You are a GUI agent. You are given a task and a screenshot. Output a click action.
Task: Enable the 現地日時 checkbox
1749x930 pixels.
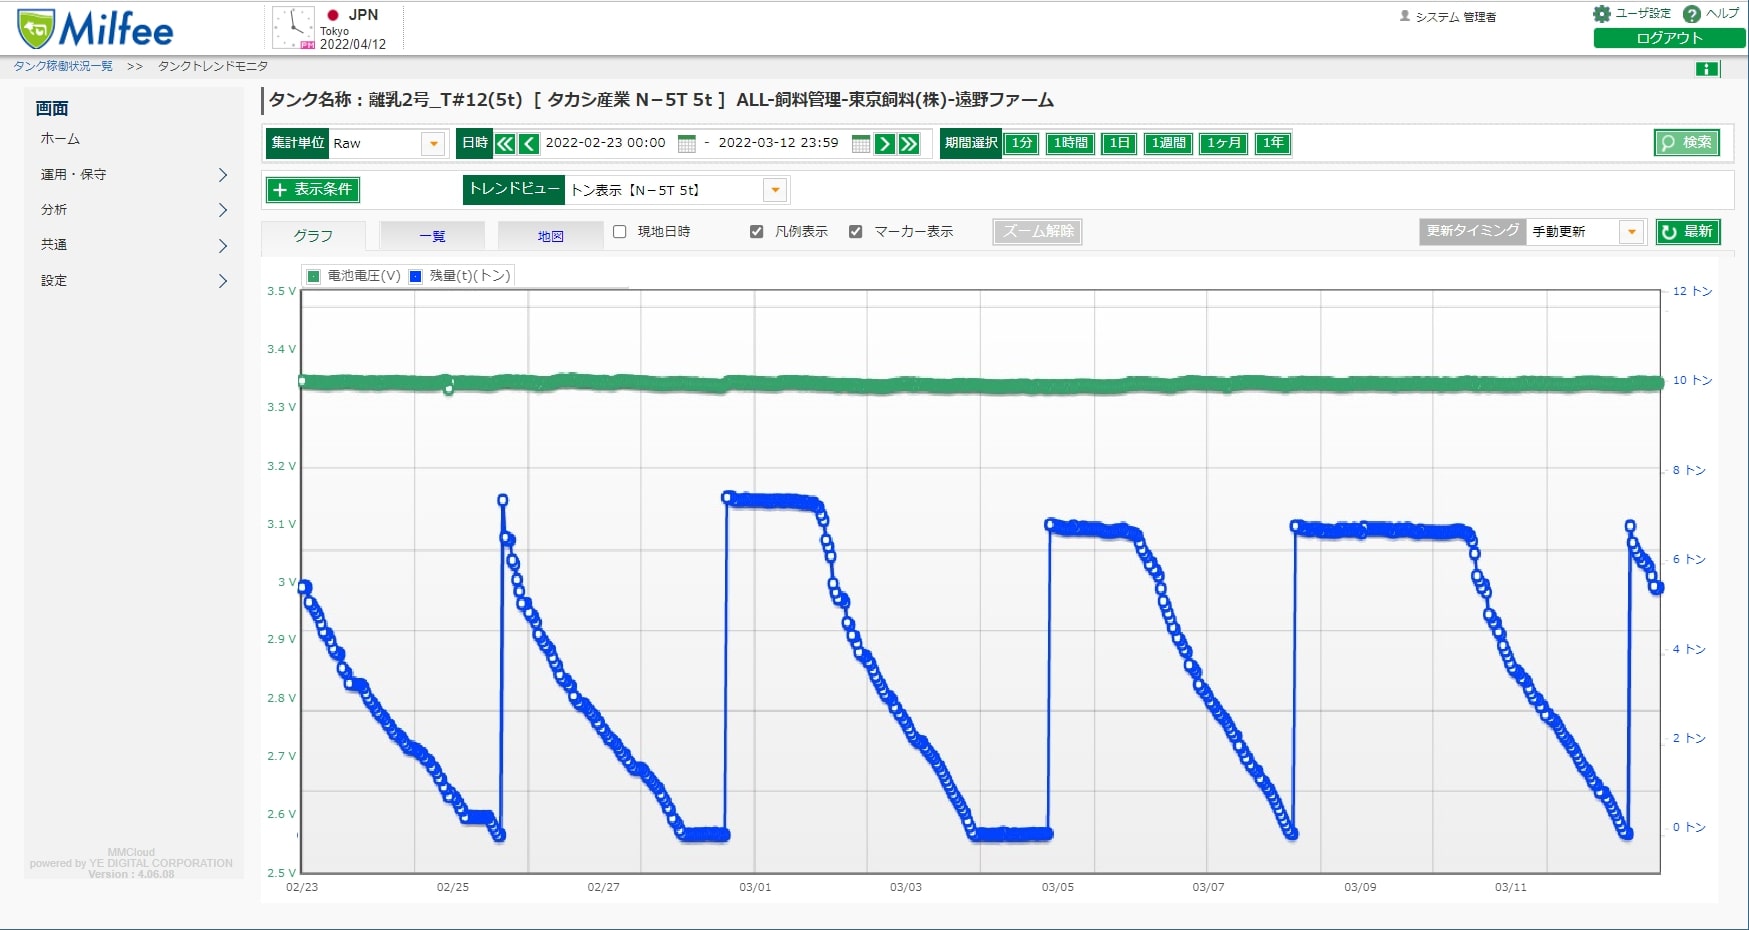pos(620,232)
